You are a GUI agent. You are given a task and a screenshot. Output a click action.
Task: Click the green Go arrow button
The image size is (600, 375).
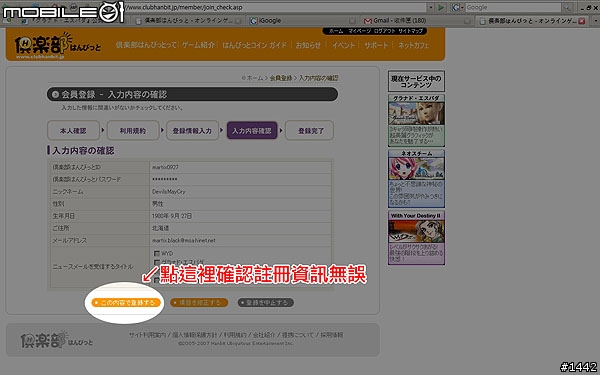[441, 7]
